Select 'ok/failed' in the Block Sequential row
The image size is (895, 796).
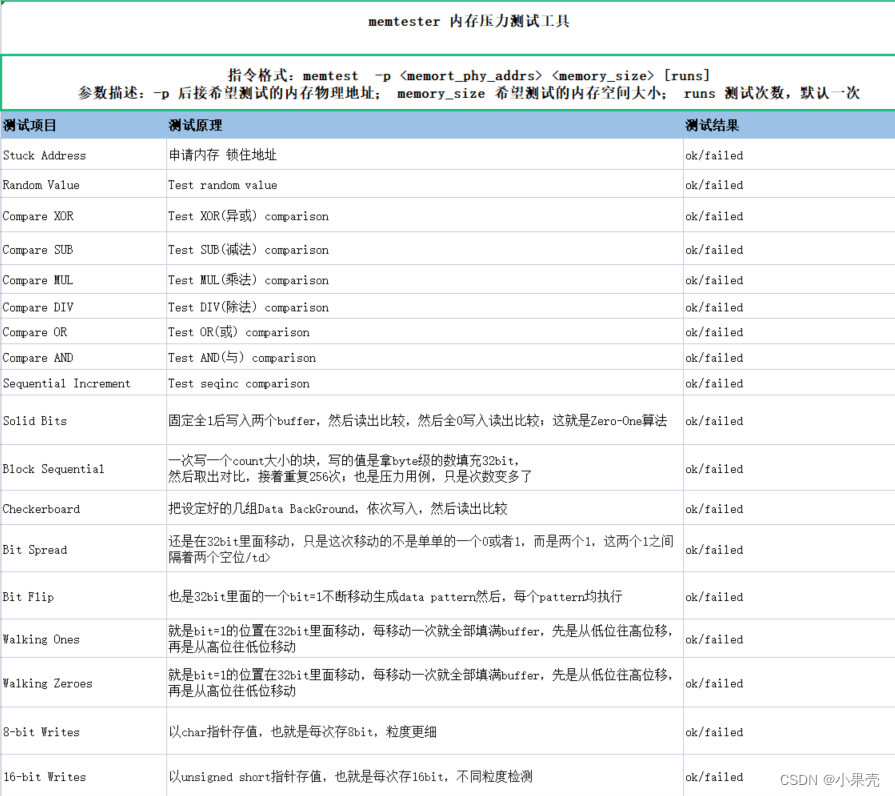click(x=714, y=469)
